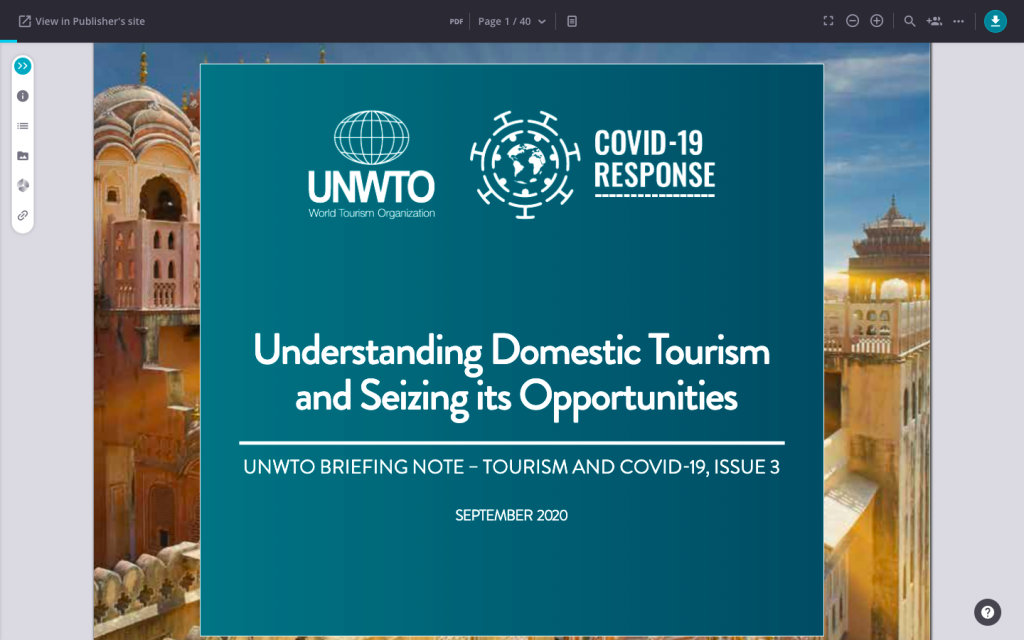The height and width of the screenshot is (640, 1024).
Task: Click the external link icon beside View in Publisher's site
Action: click(25, 22)
